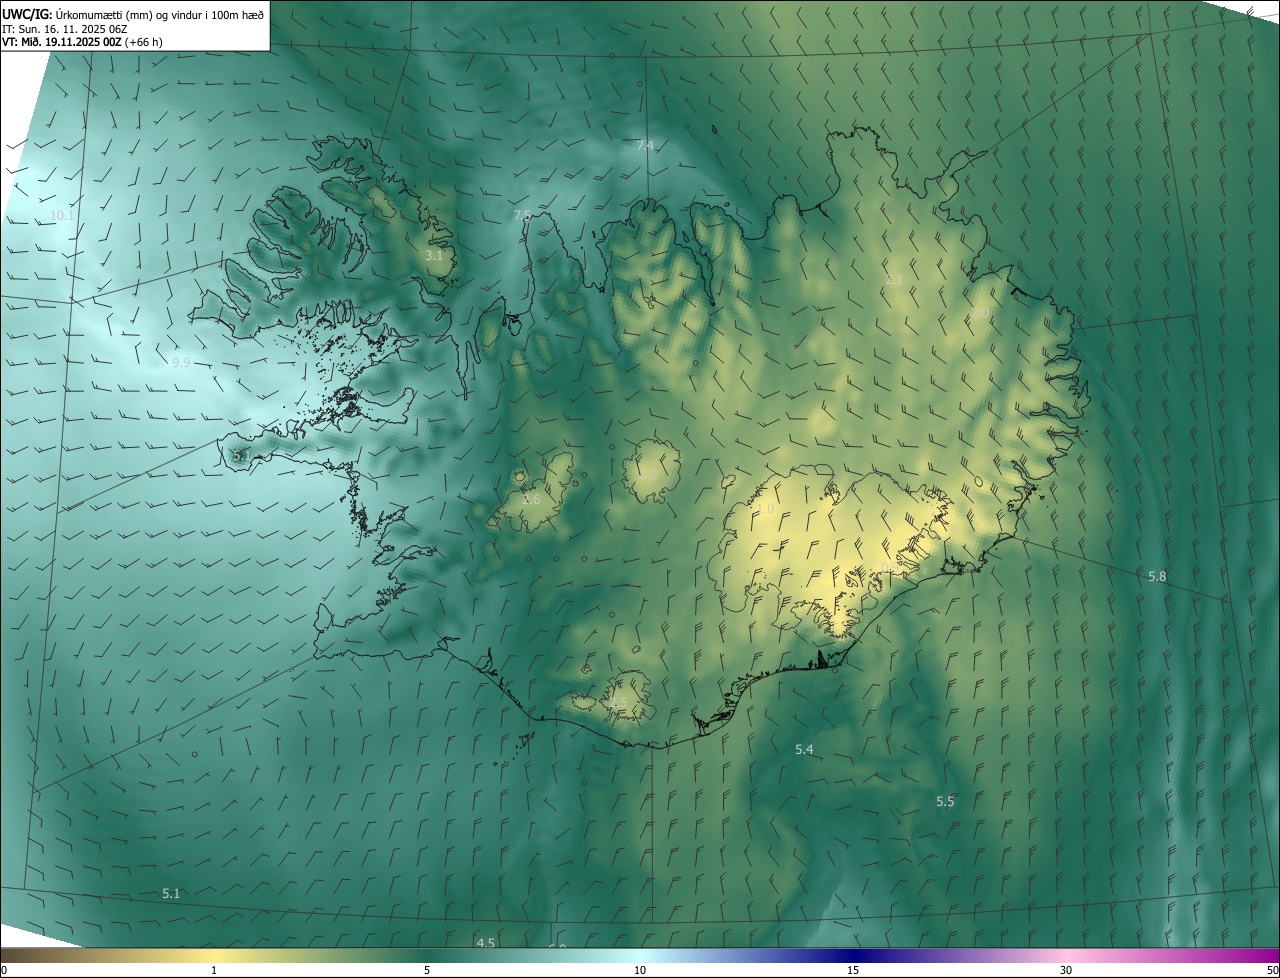
Task: Click the 3.1 value label in the Westfjords
Action: [433, 256]
